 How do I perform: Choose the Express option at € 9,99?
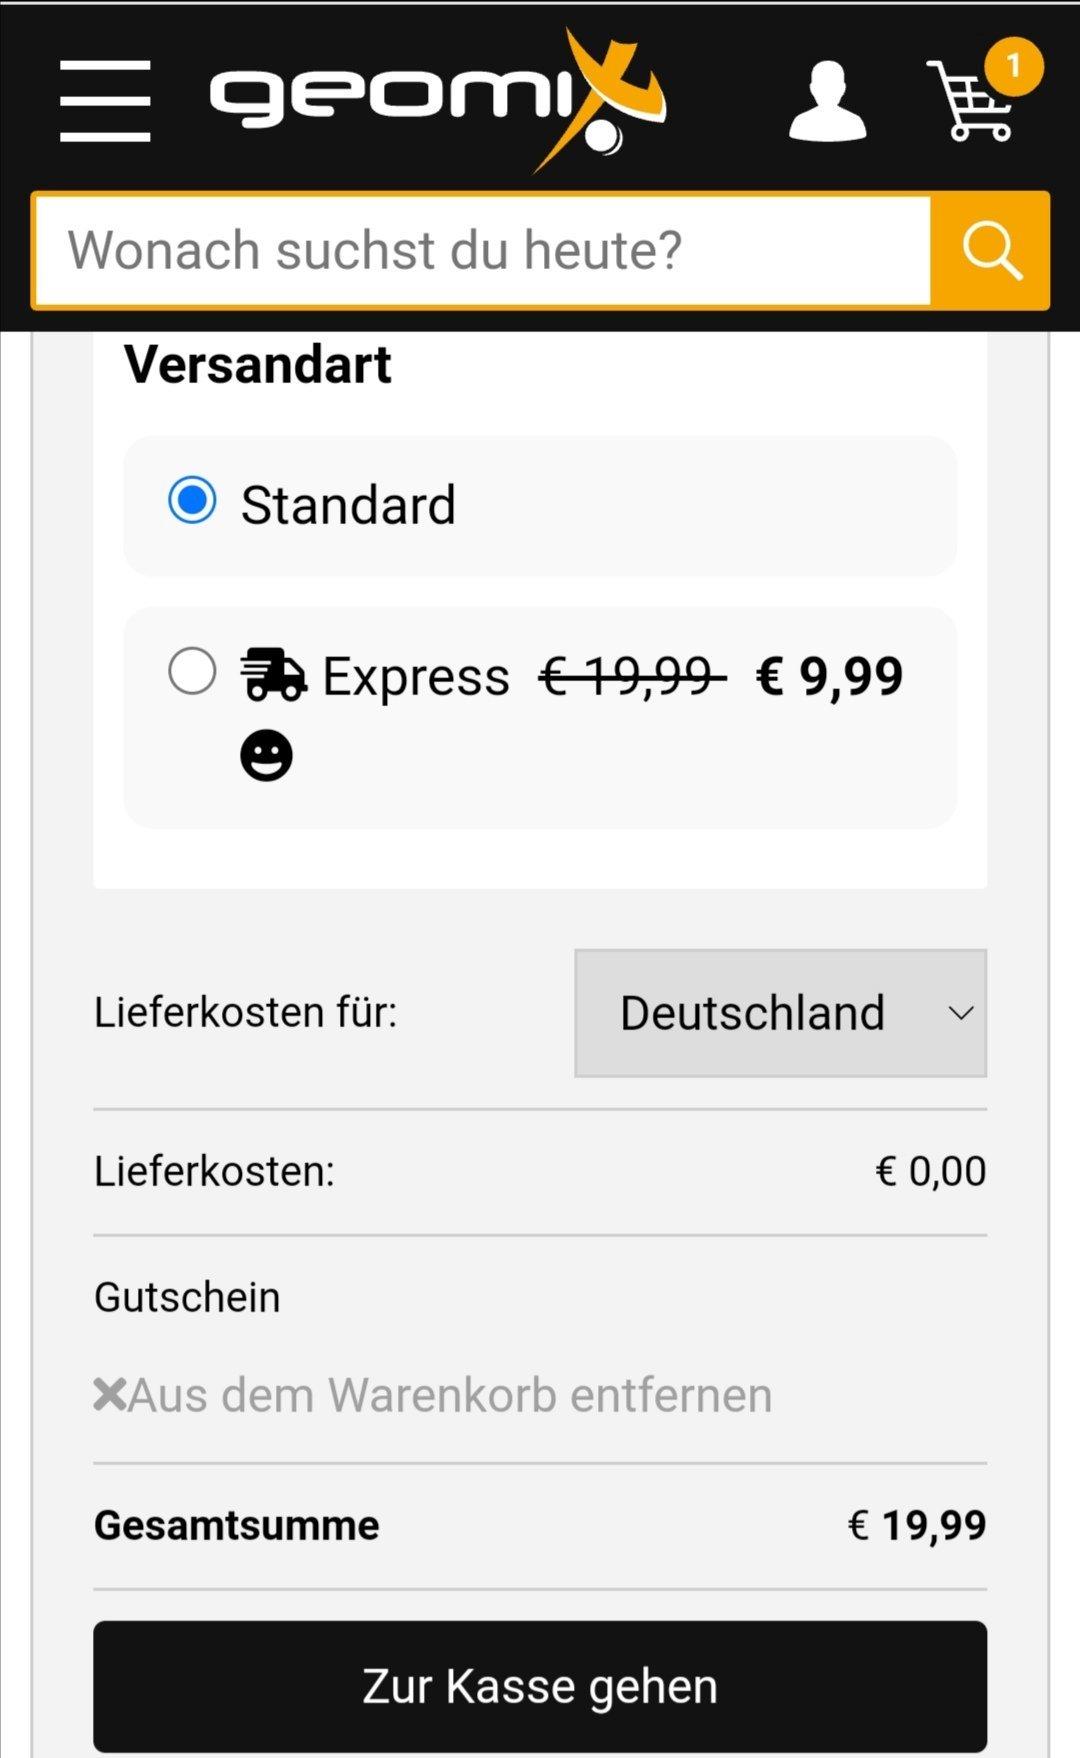(x=540, y=717)
